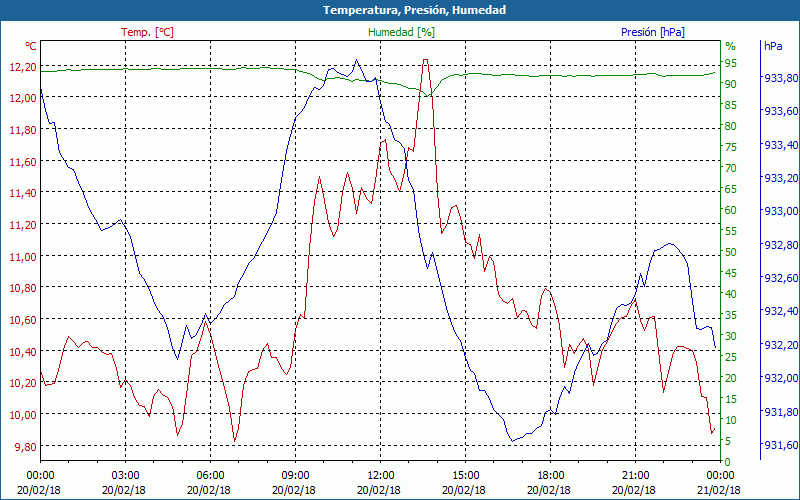Select the '80' humidity axis value
This screenshot has height=500, width=800.
(x=731, y=126)
